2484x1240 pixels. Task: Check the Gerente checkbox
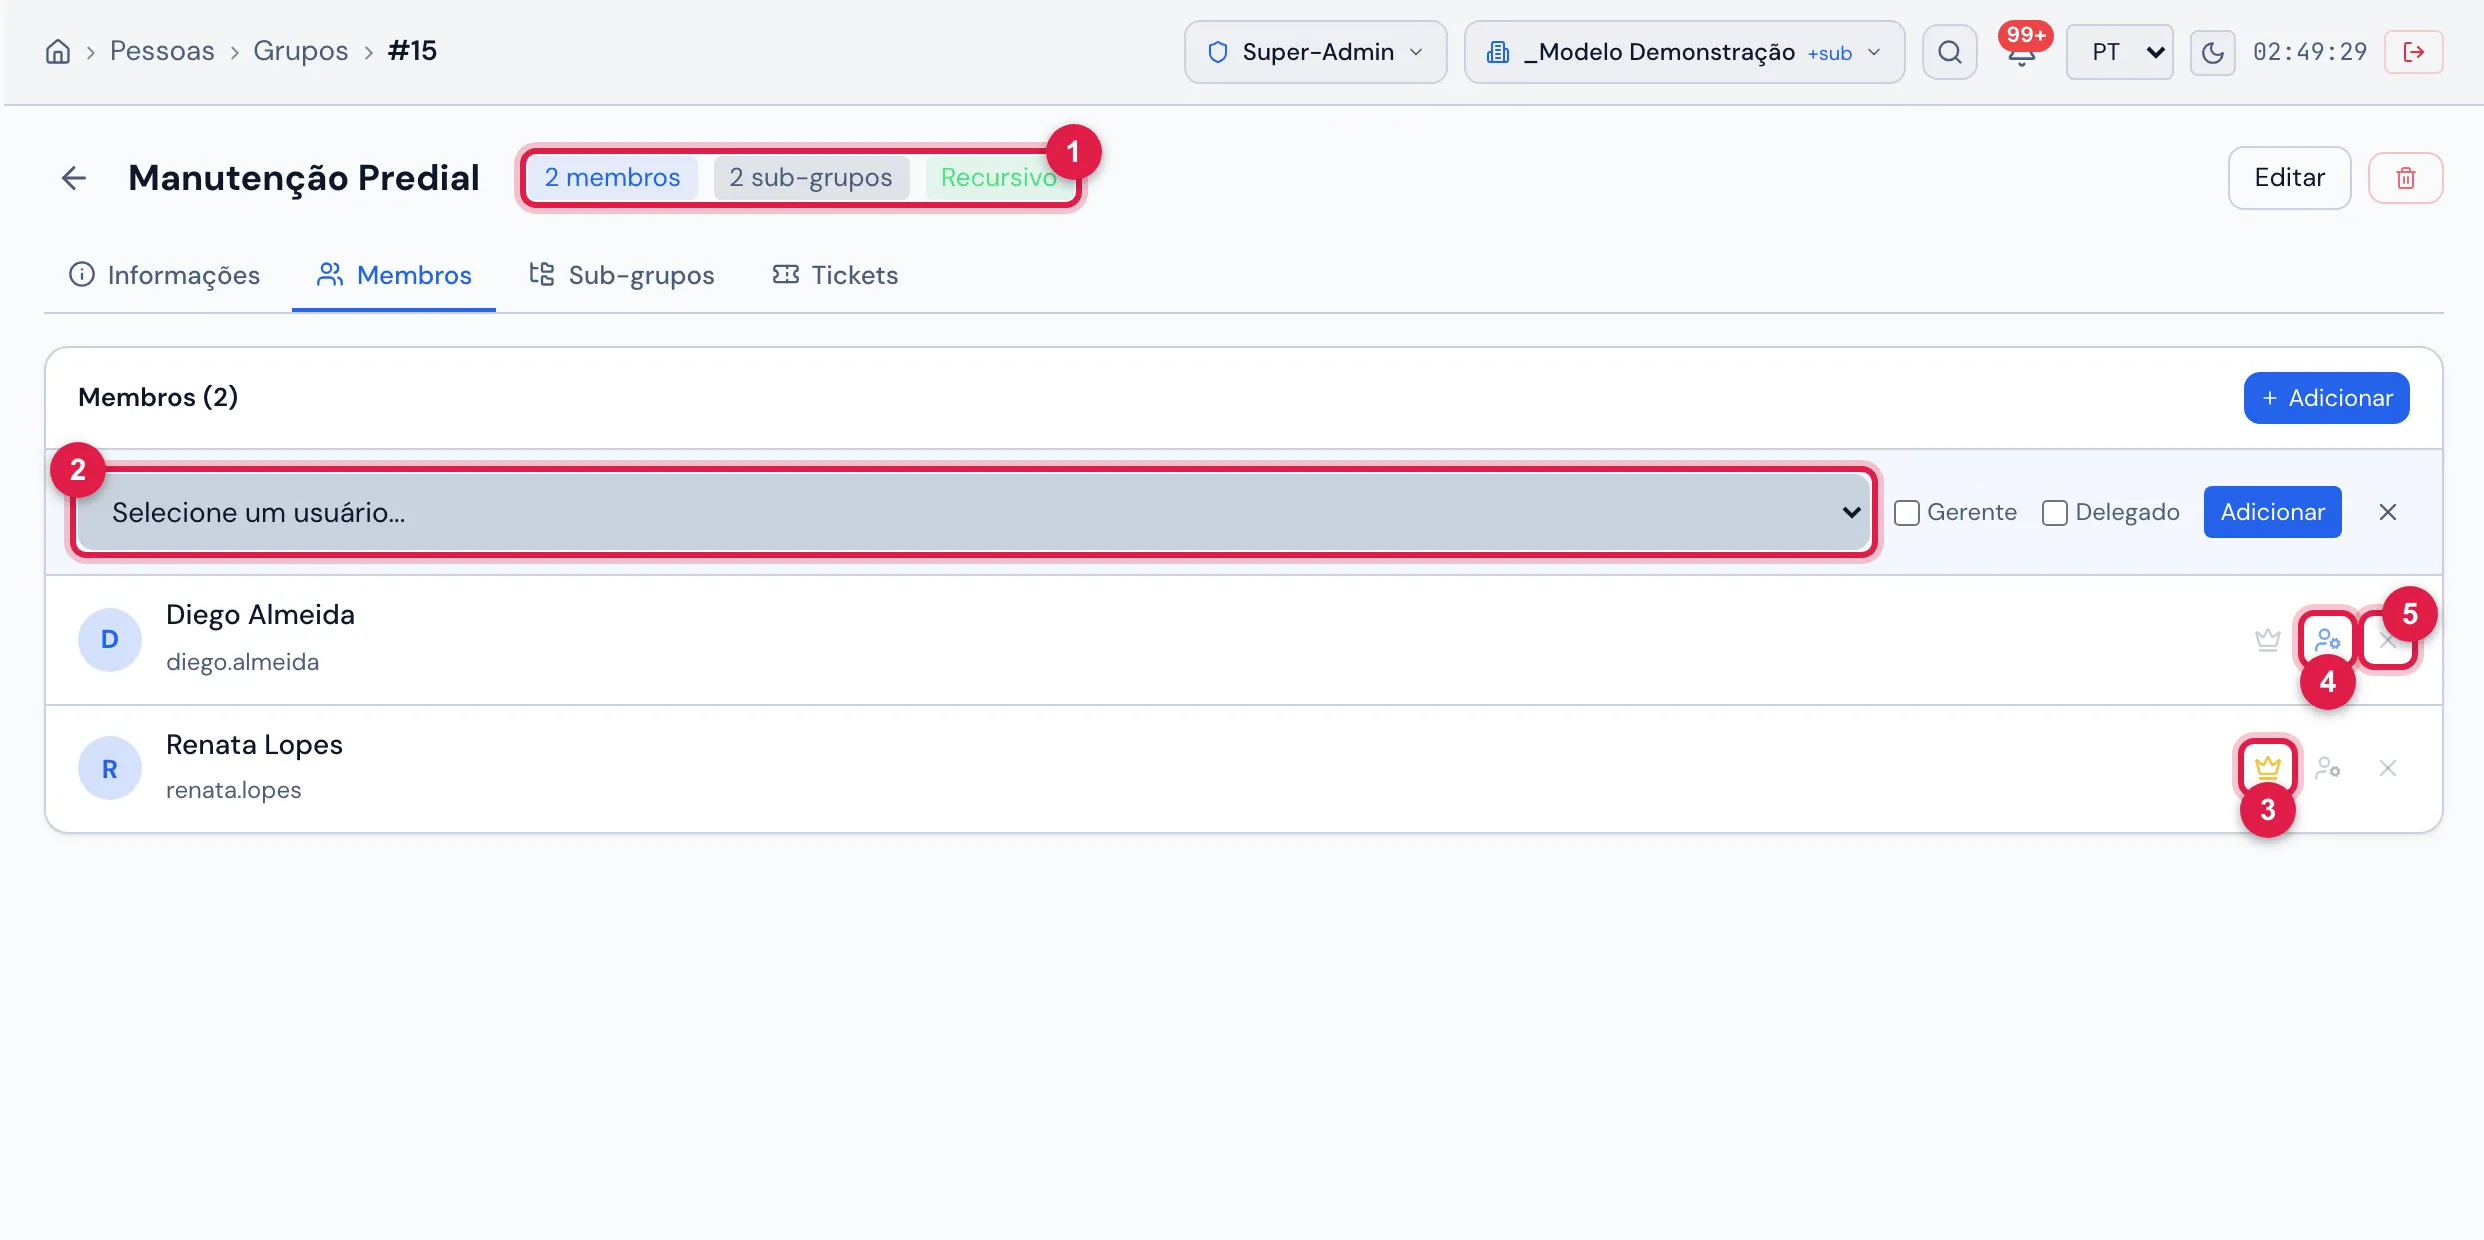coord(1906,512)
